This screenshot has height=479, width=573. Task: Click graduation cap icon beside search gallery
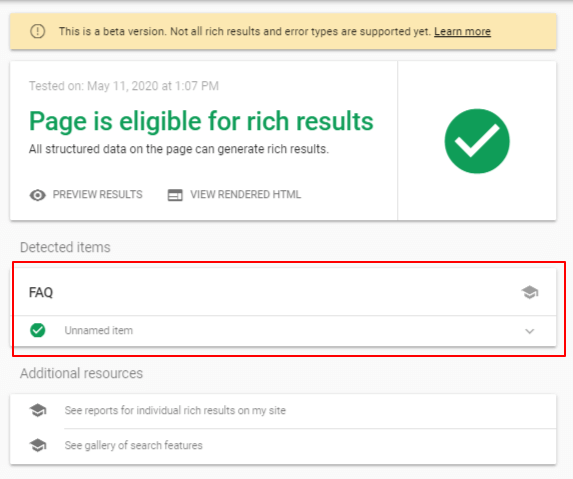pyautogui.click(x=38, y=445)
